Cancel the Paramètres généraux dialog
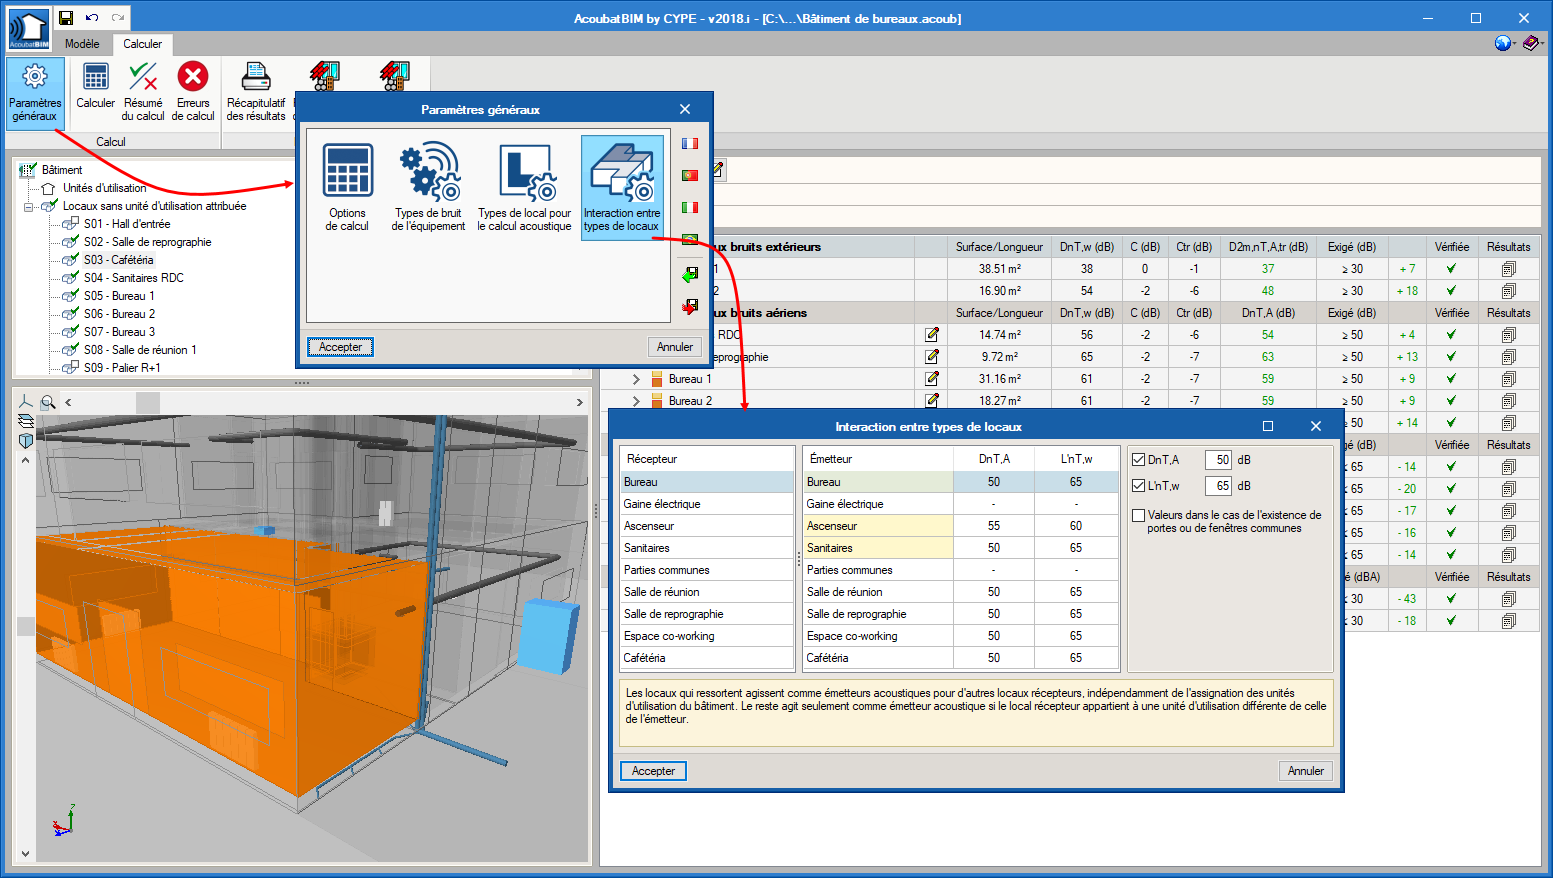The width and height of the screenshot is (1553, 878). 675,347
